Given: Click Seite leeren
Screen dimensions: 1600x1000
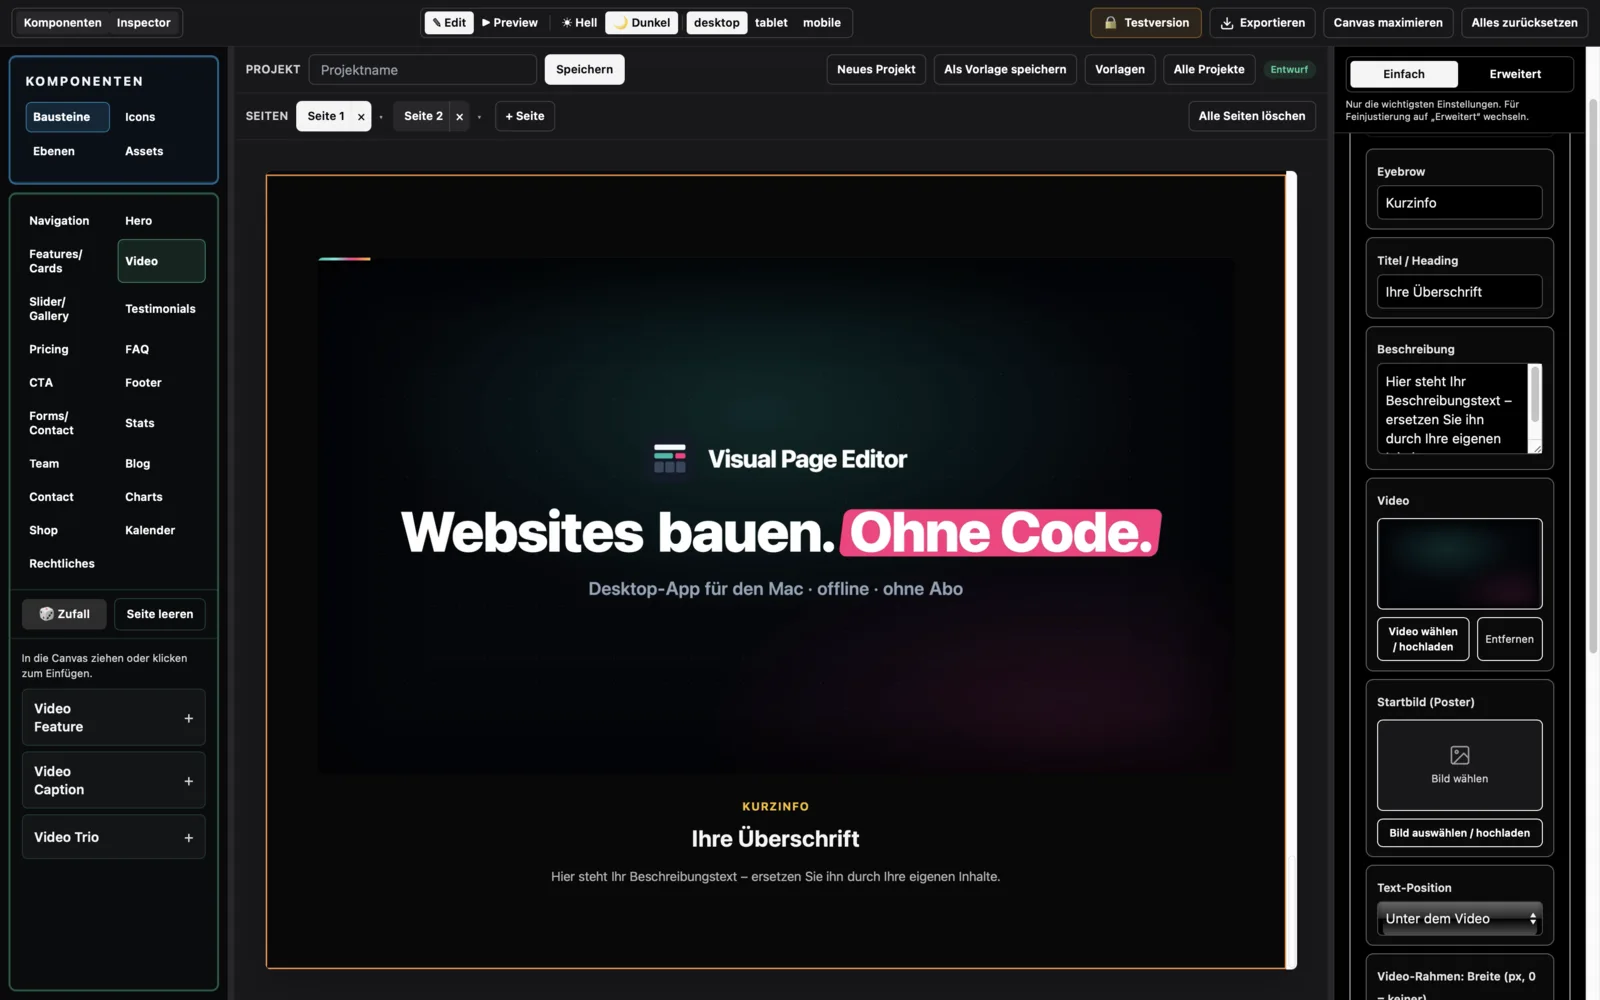Looking at the screenshot, I should 160,614.
